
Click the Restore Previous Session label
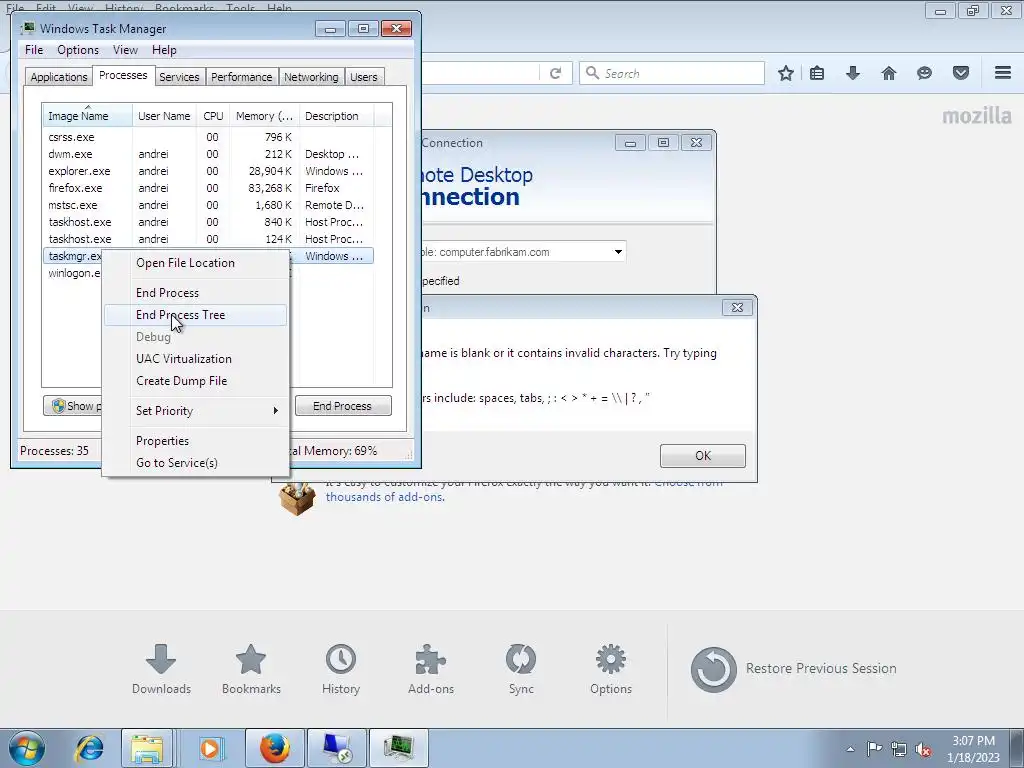821,669
